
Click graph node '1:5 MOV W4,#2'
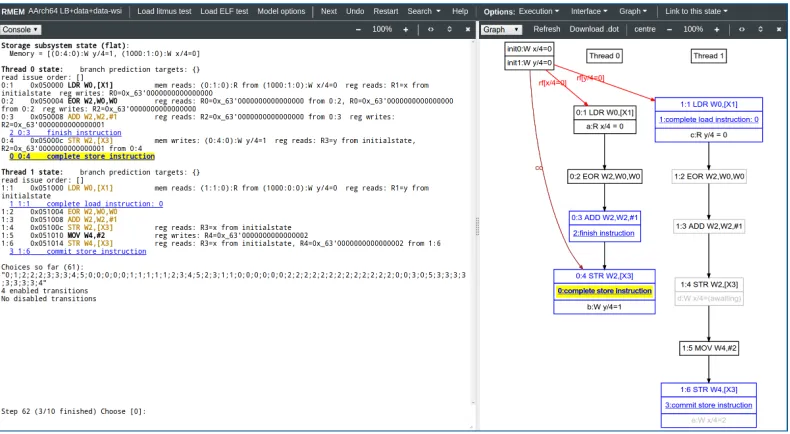coord(709,348)
